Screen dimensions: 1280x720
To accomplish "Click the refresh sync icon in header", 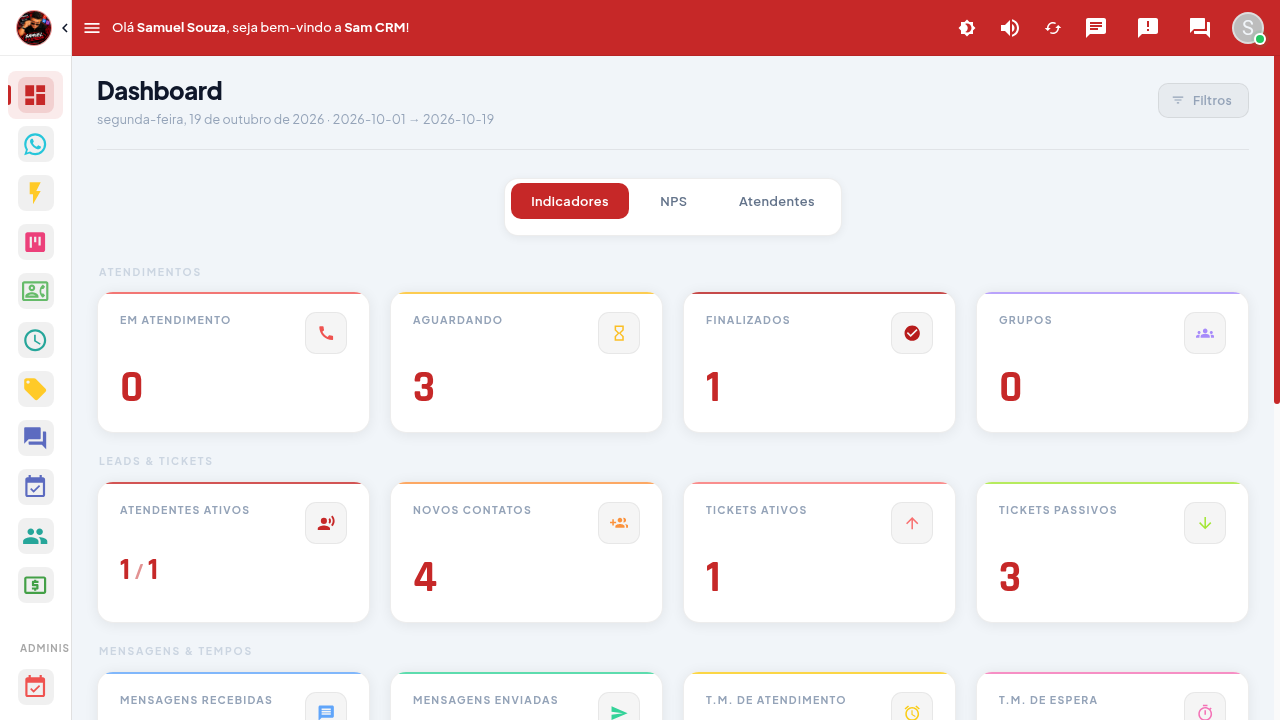I will tap(1053, 28).
